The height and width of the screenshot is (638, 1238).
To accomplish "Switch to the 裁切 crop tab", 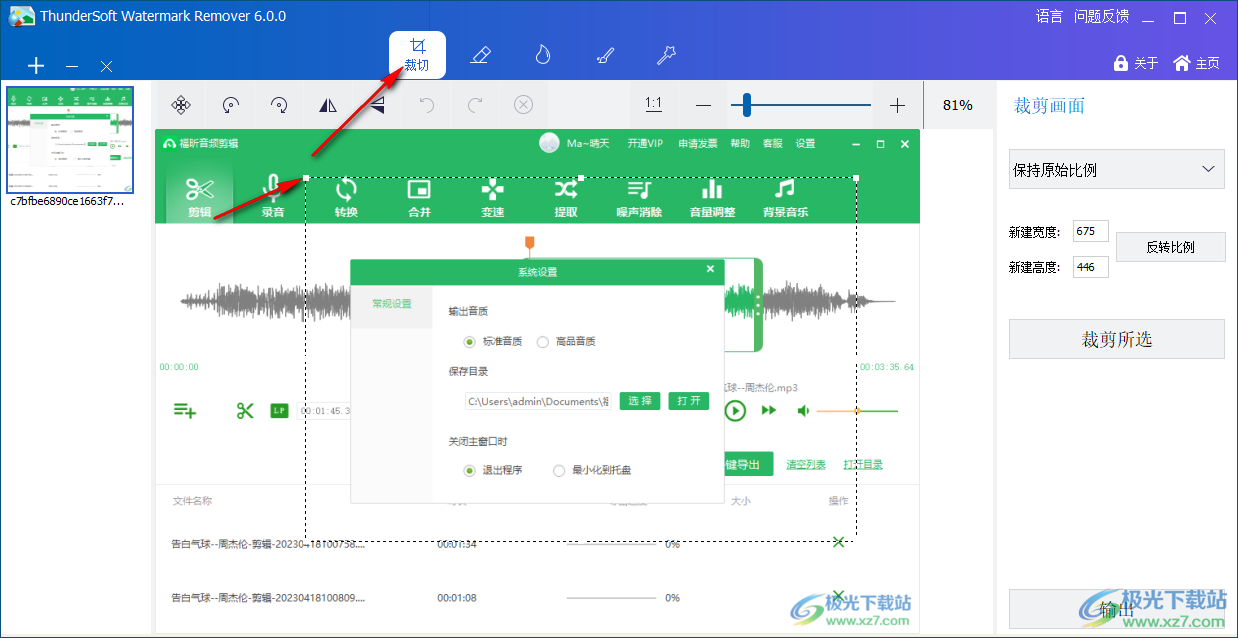I will coord(417,55).
